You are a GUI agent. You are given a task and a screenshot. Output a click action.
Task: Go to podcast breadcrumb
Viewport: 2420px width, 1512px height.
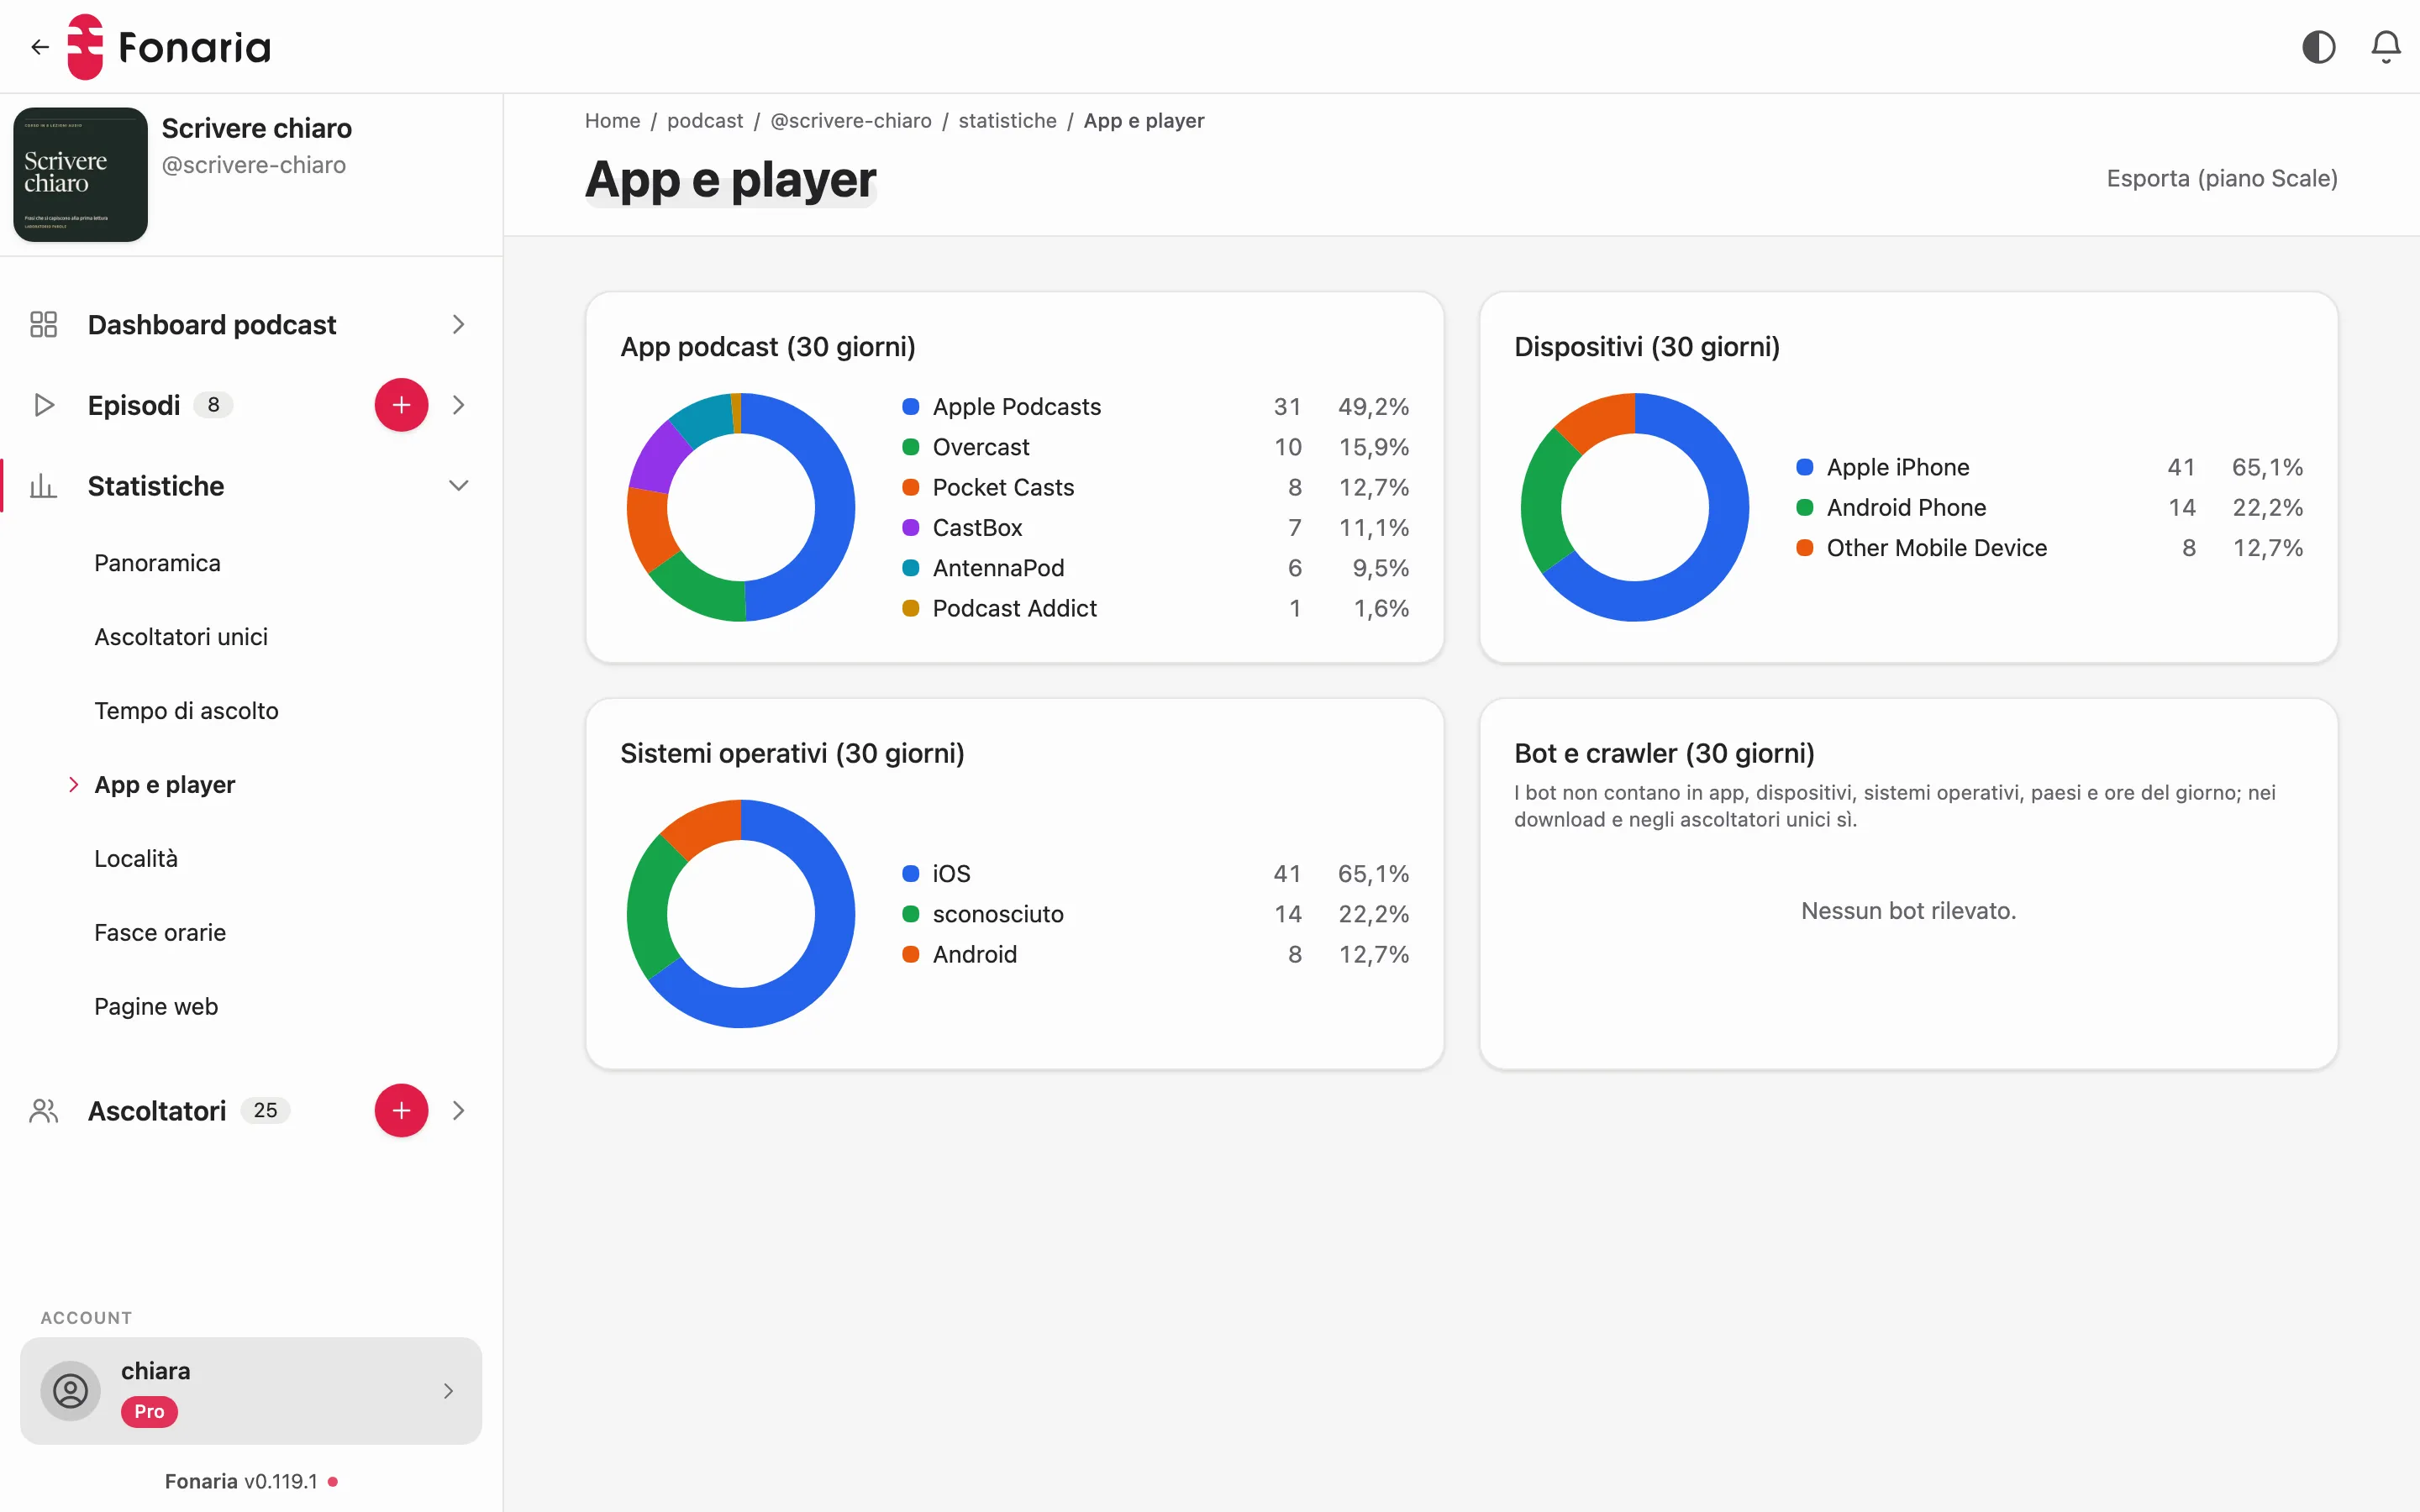tap(705, 121)
